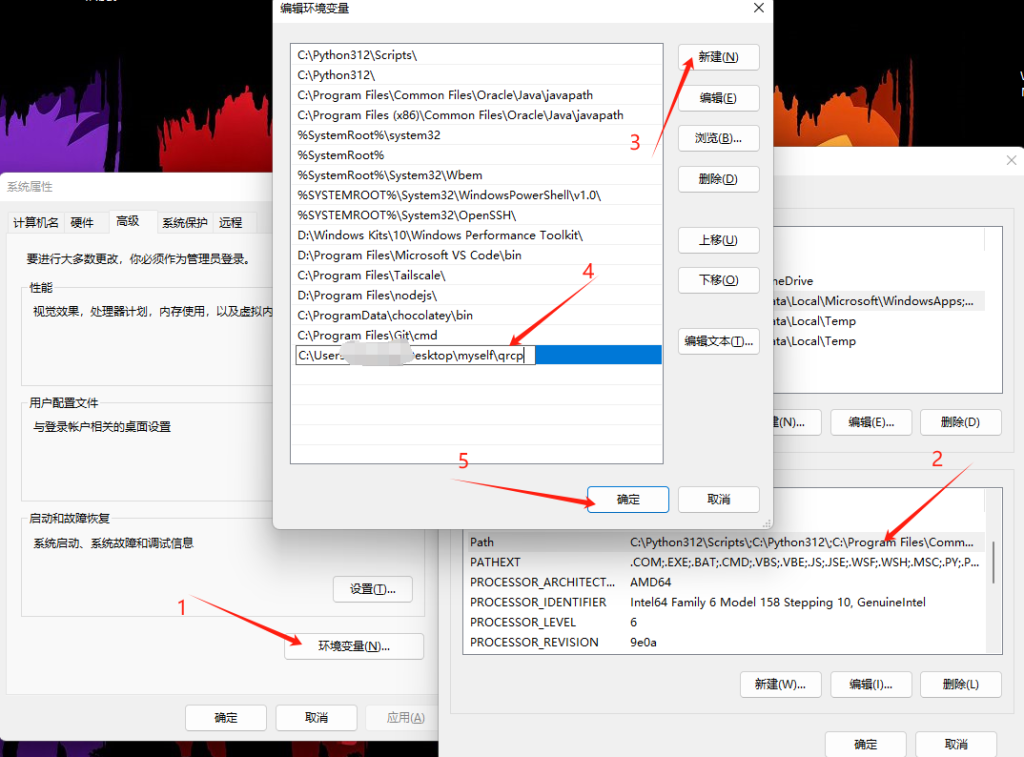
Task: Open 编辑文本(T)... to edit path as text
Action: (x=718, y=342)
